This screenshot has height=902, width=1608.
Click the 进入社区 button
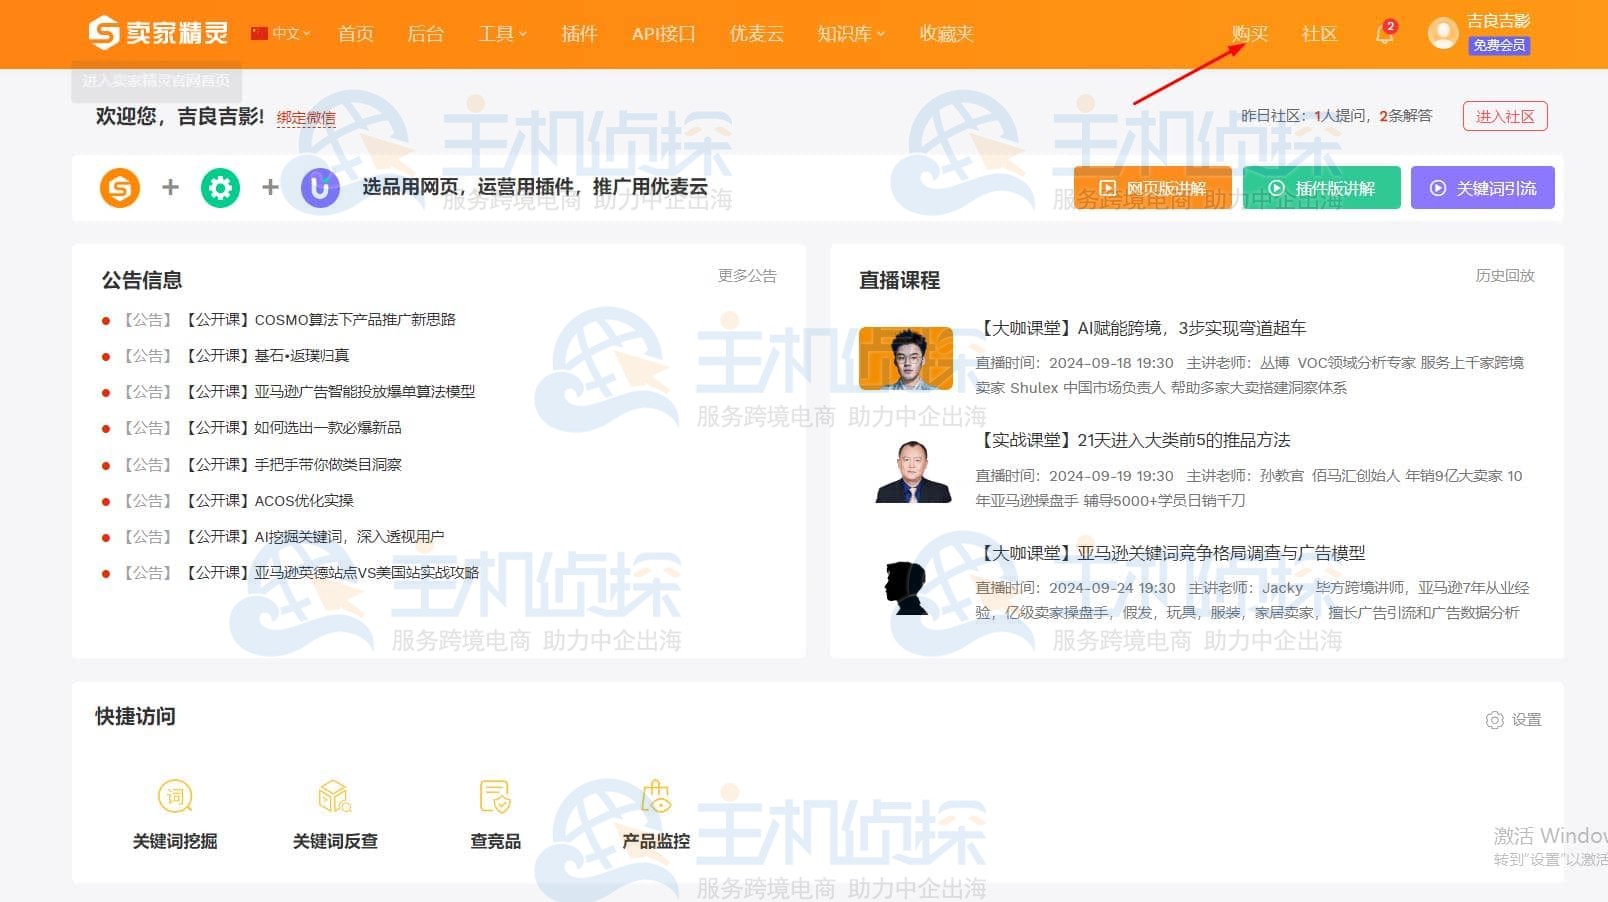[x=1506, y=116]
